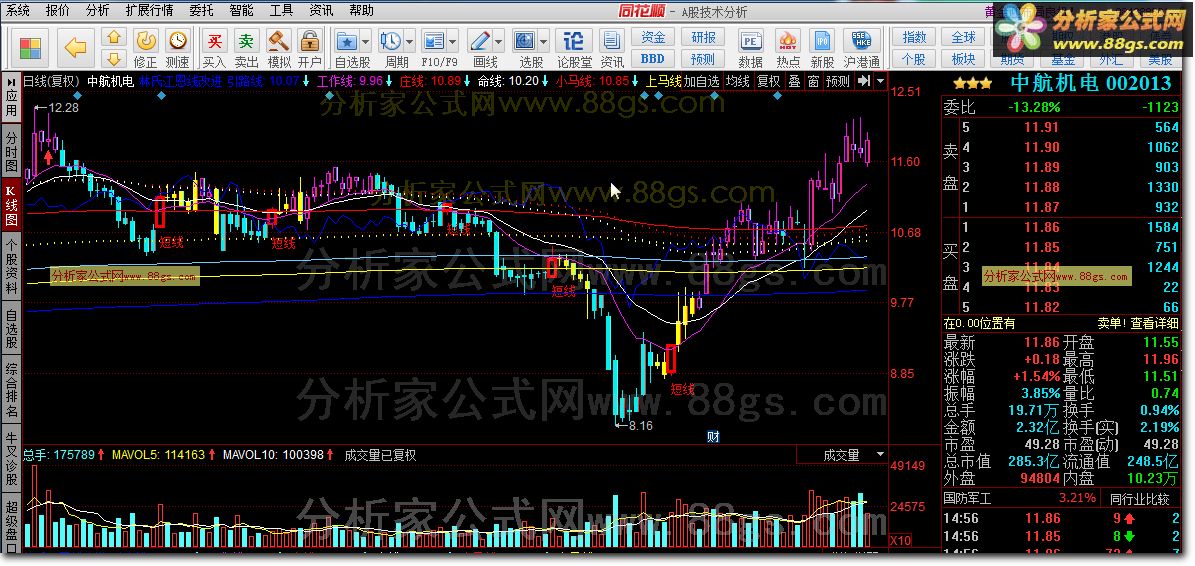Screen dimensions: 1195x566
Task: Click the skip icon above 应用 sidebar
Action: click(11, 80)
